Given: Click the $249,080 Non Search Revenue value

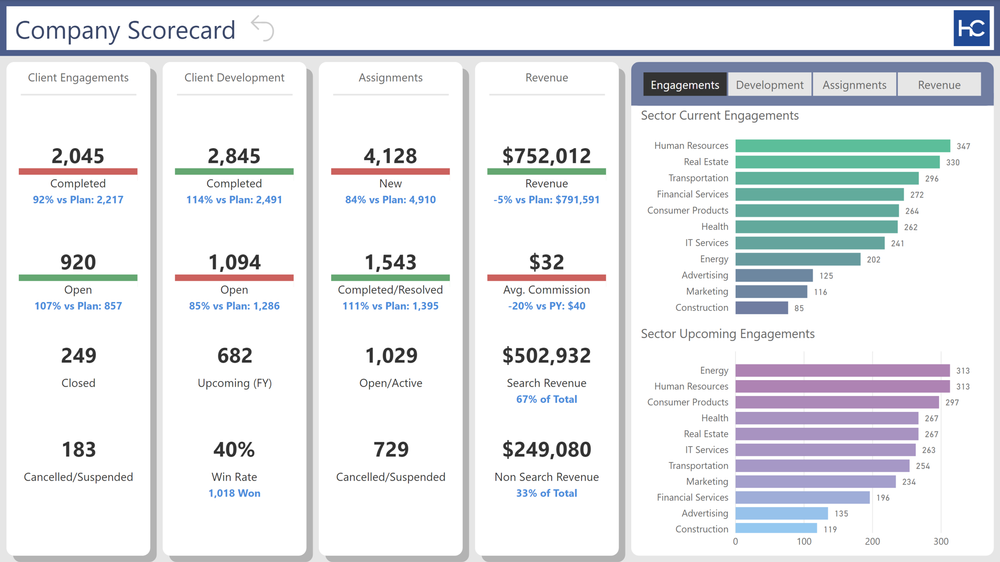Looking at the screenshot, I should 547,450.
